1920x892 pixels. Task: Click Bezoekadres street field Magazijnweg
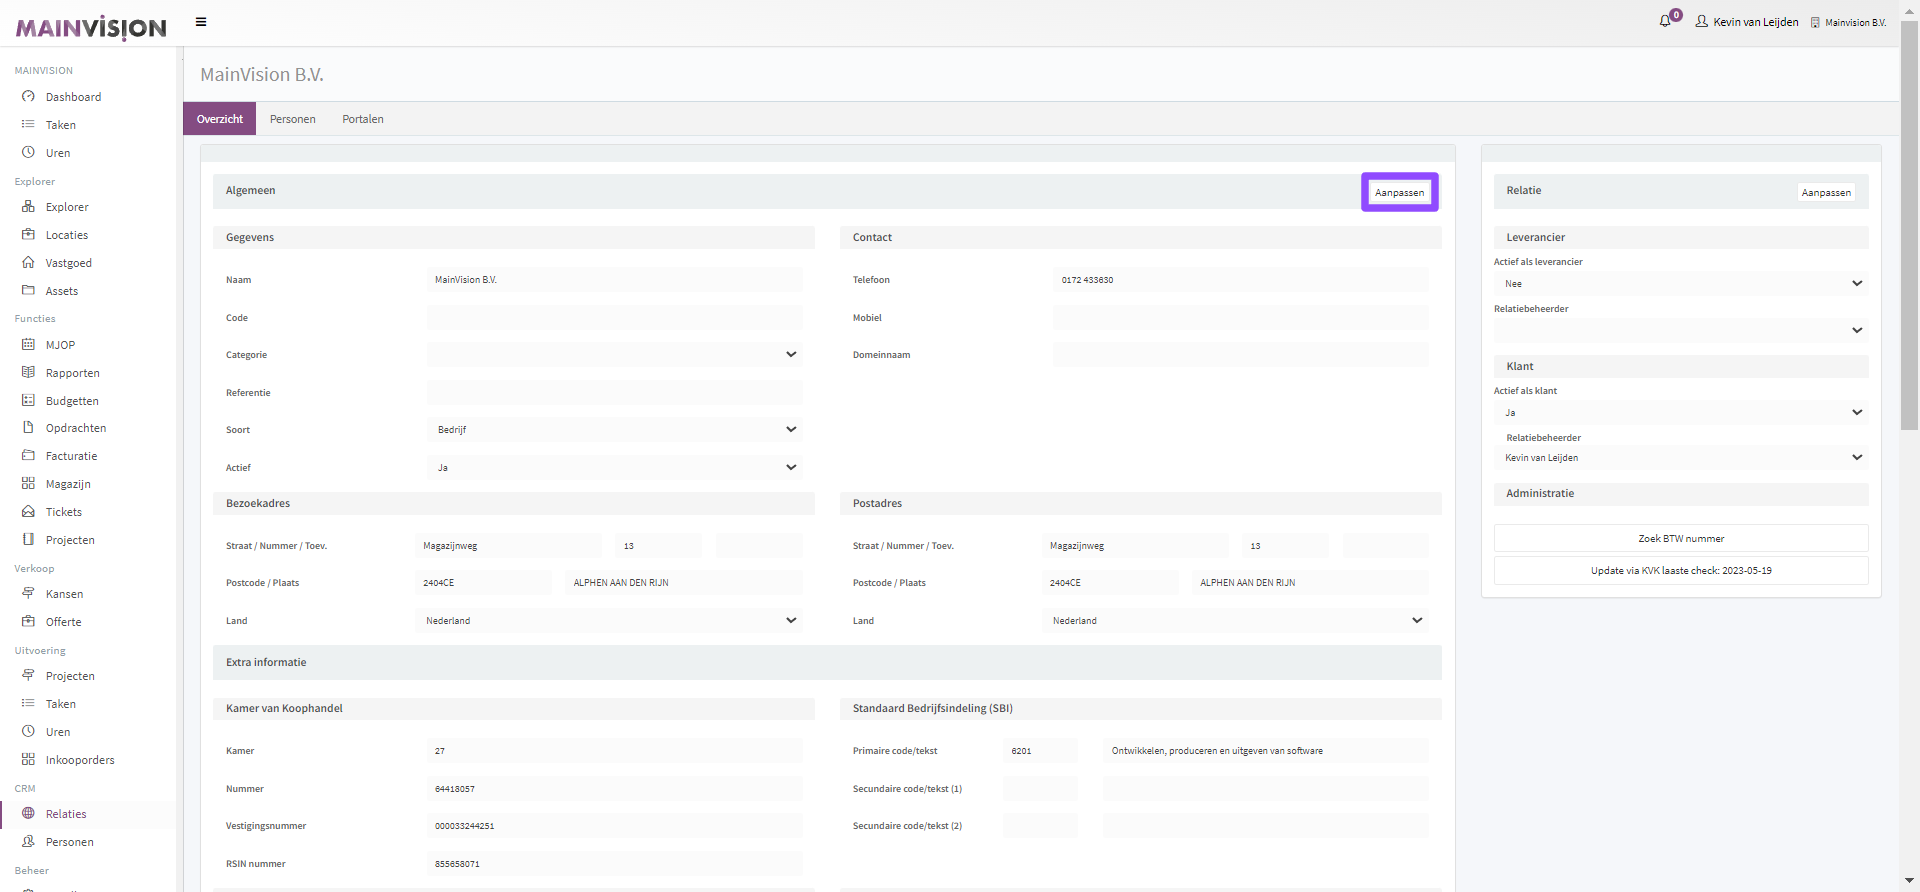508,546
